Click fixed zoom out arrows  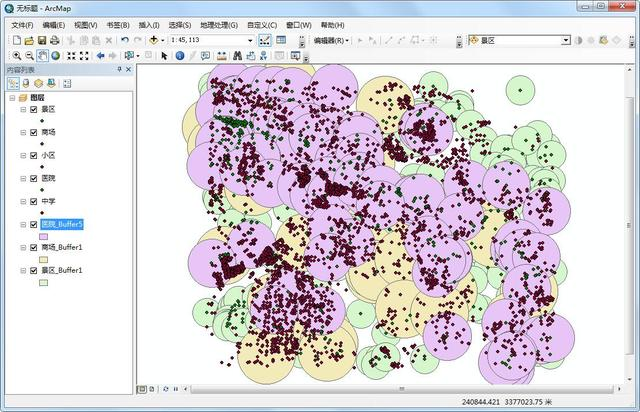[x=84, y=56]
